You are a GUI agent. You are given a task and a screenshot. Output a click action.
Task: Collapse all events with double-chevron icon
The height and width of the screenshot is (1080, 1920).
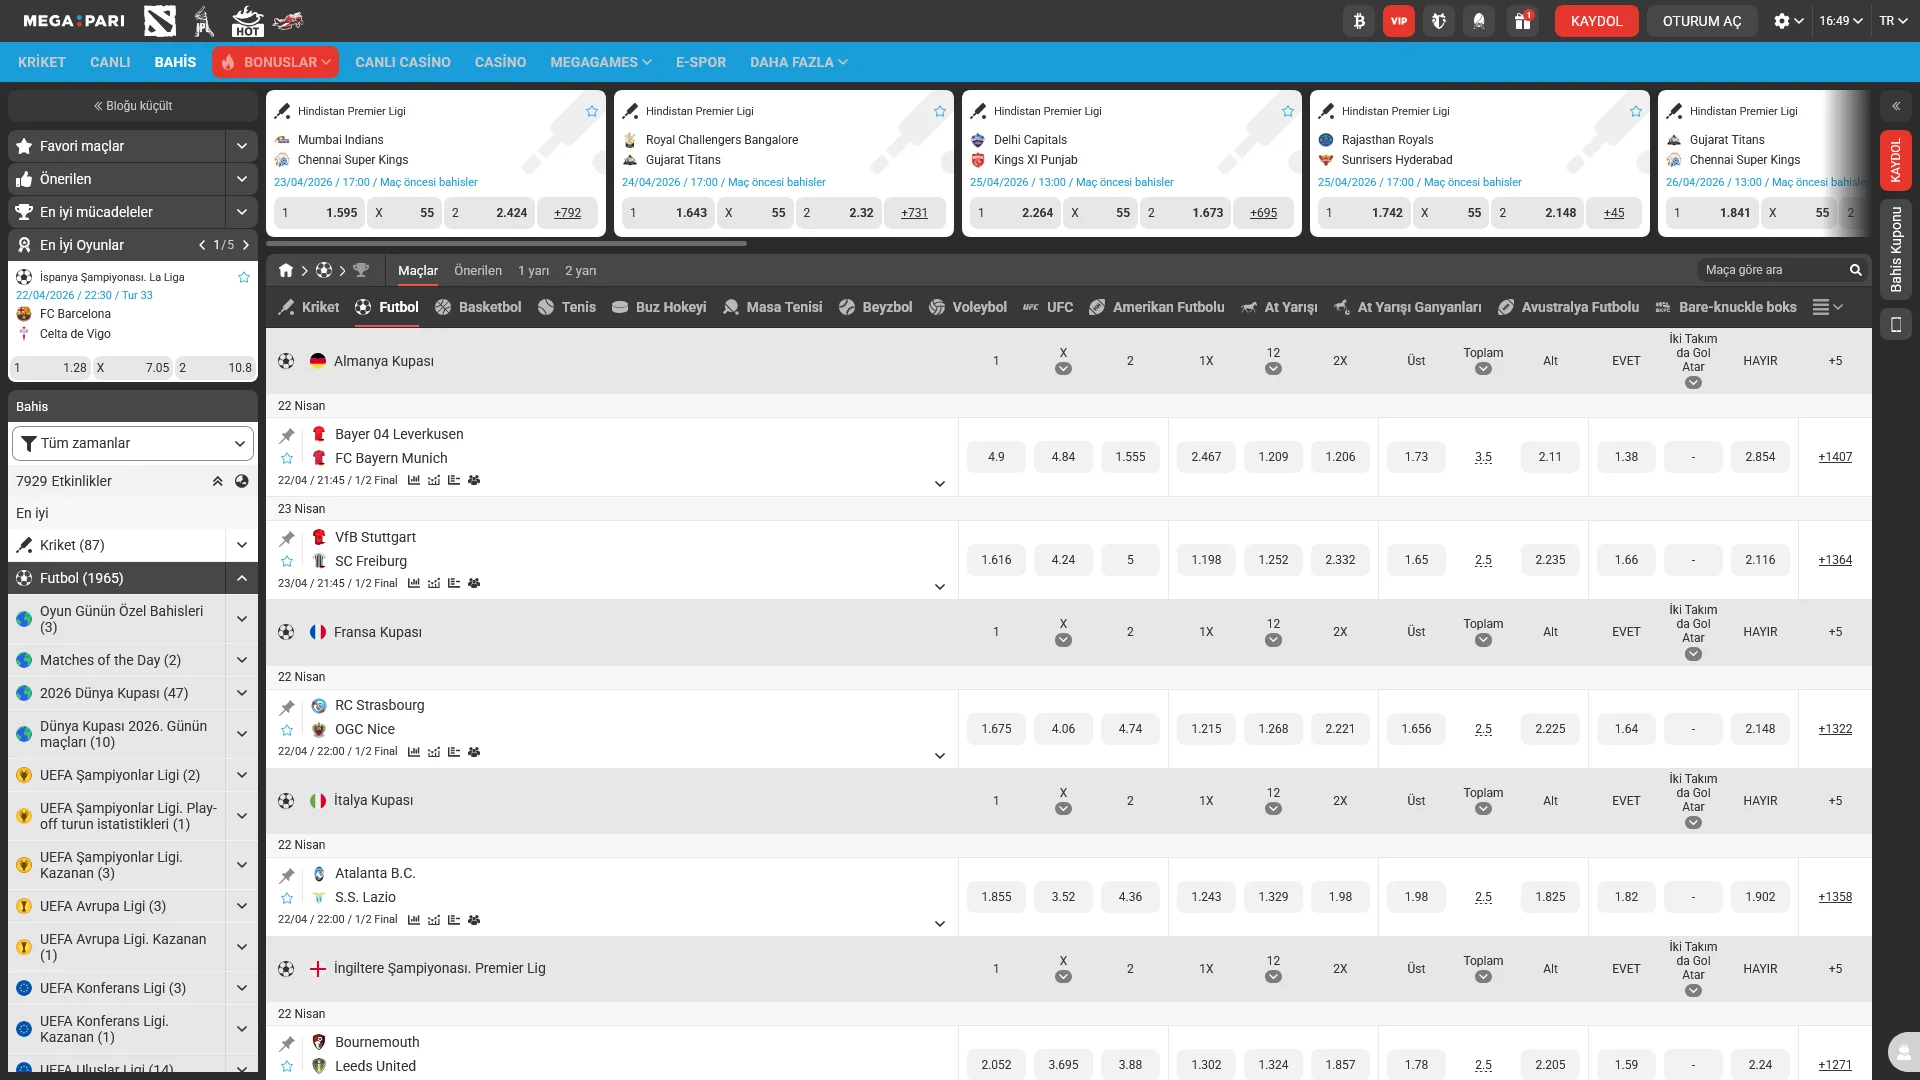click(217, 481)
